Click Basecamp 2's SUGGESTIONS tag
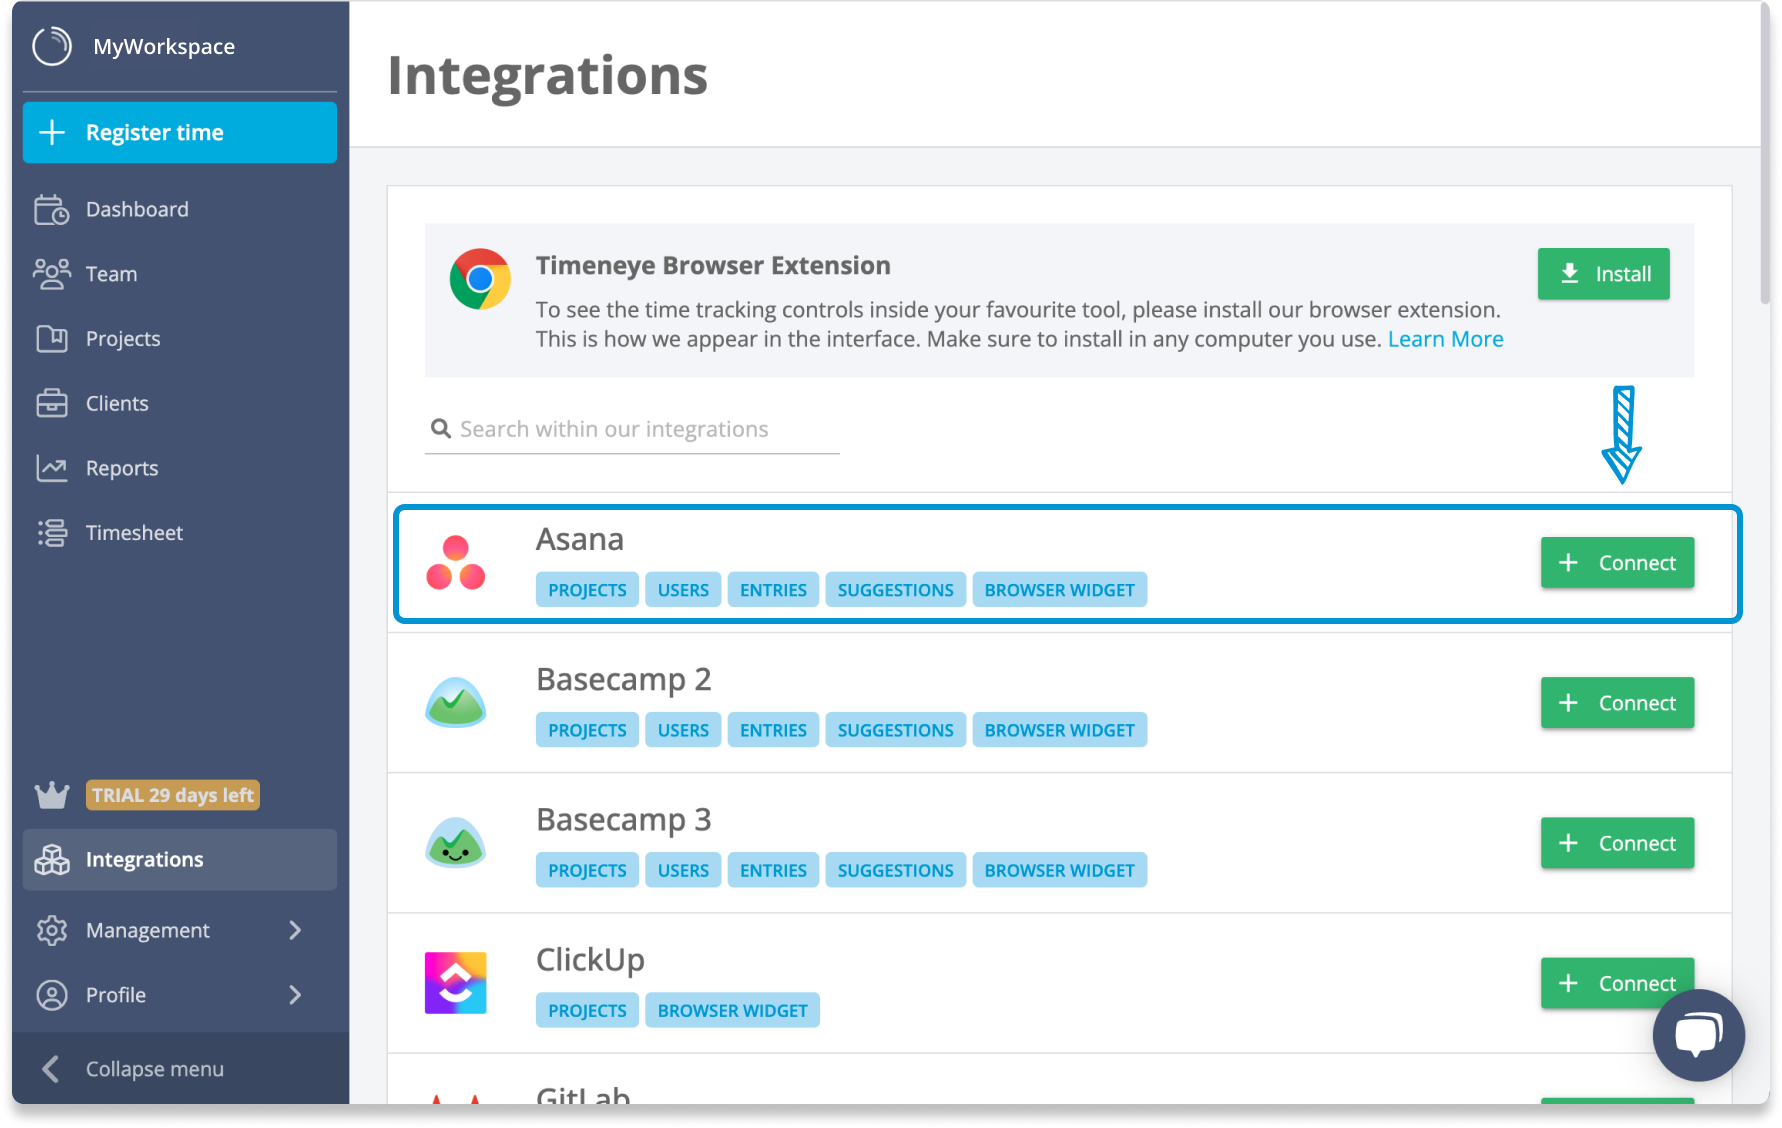This screenshot has height=1128, width=1782. (x=896, y=730)
